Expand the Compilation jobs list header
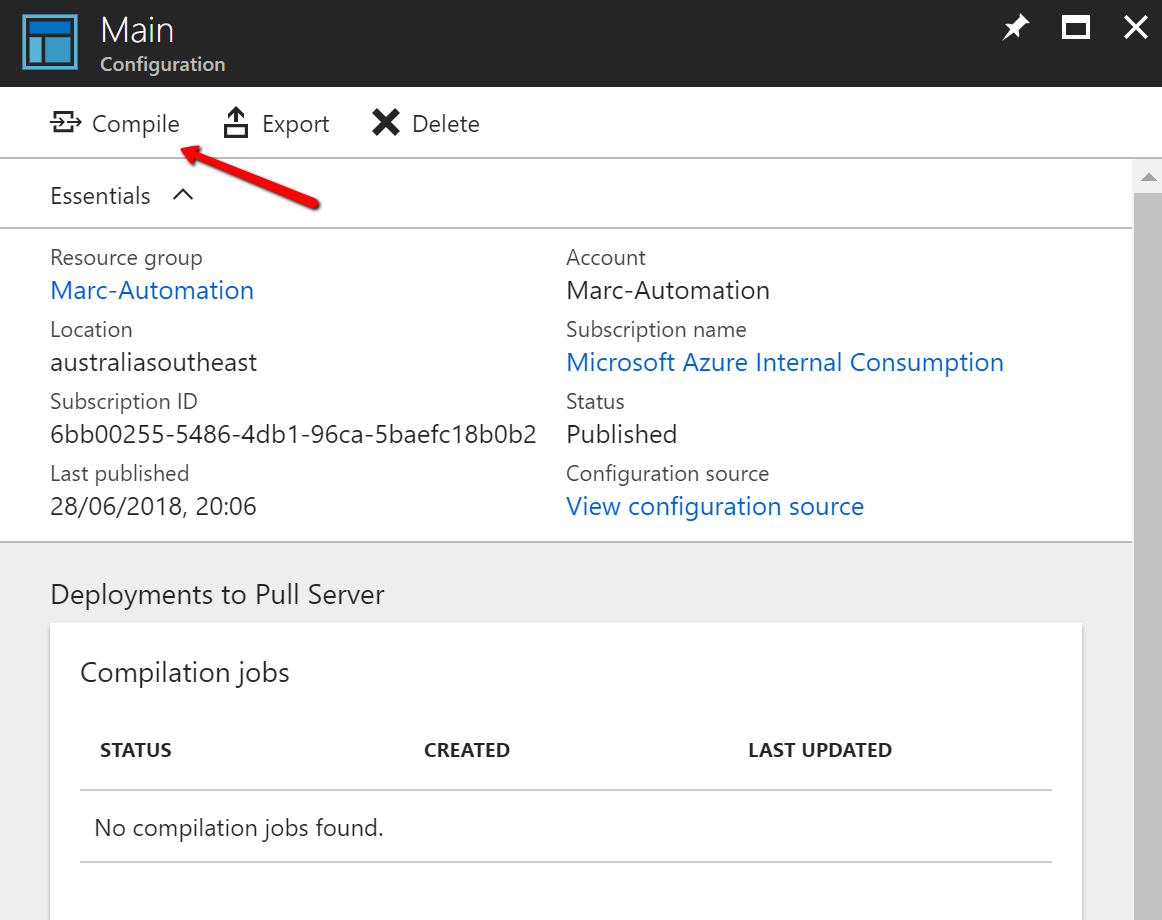 click(184, 672)
